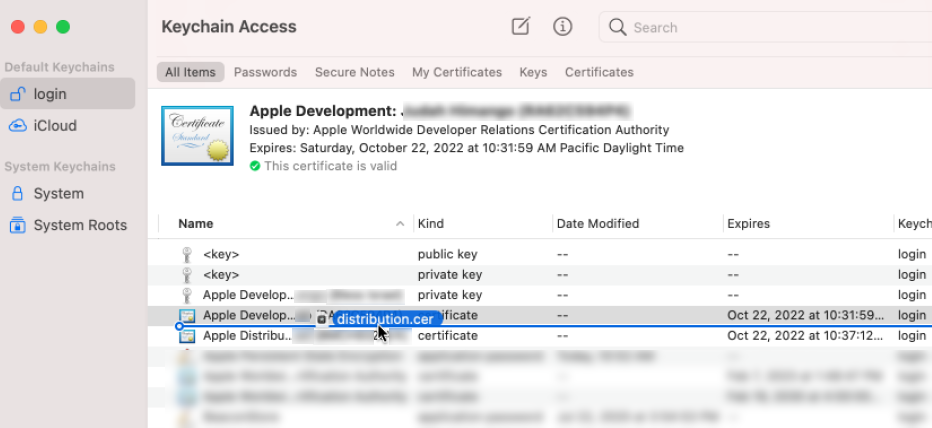Click the green zoom window button
The image size is (932, 428).
tap(63, 27)
